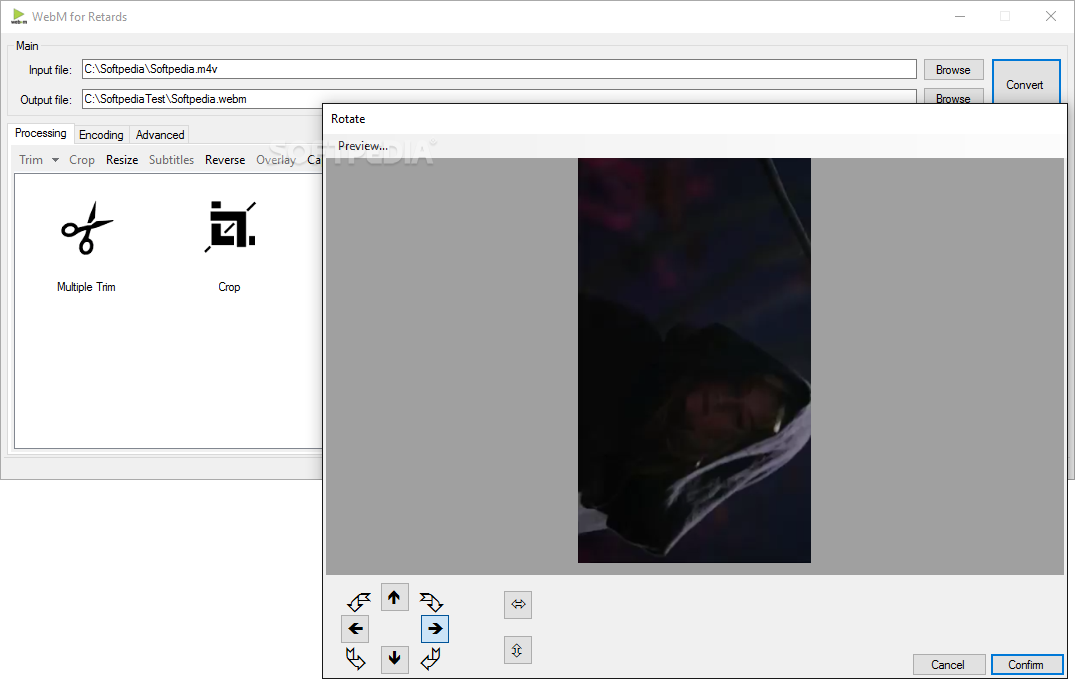The height and width of the screenshot is (679, 1075).
Task: Flip the video horizontally
Action: pyautogui.click(x=518, y=604)
